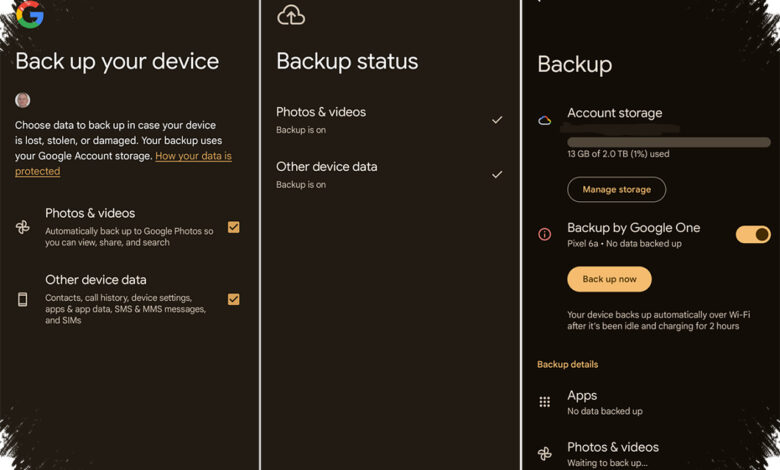This screenshot has height=470, width=780.
Task: Click 'Pixel 6a • No data backed up' text
Action: pos(624,244)
